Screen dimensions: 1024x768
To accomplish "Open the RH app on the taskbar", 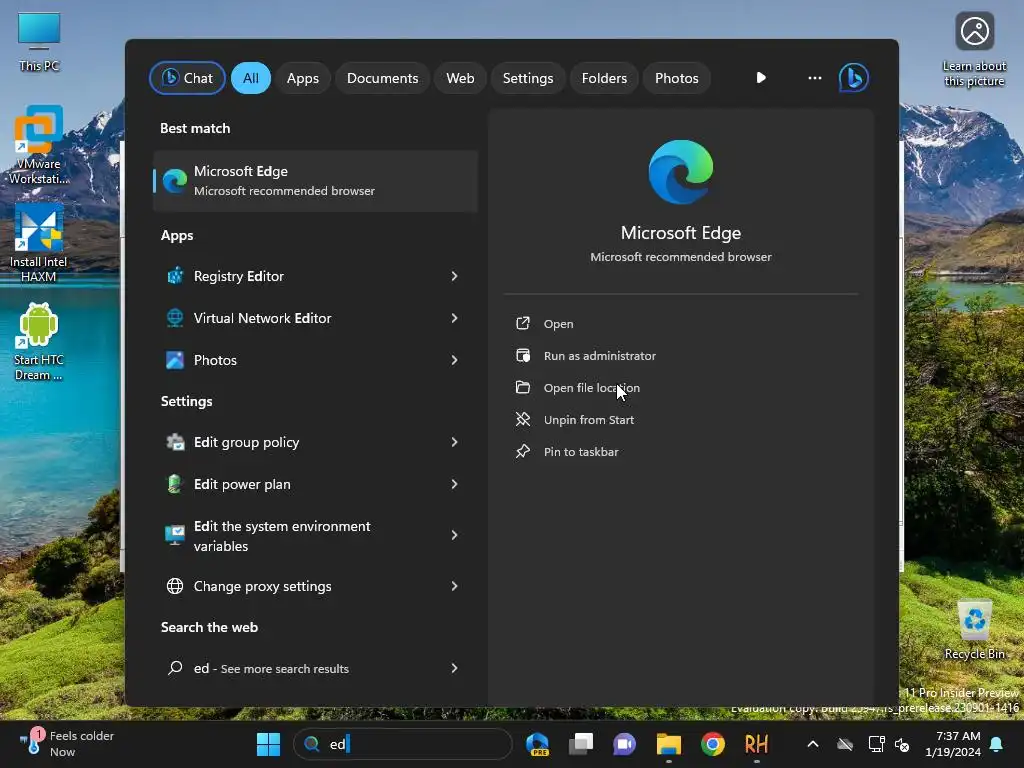I will point(756,744).
